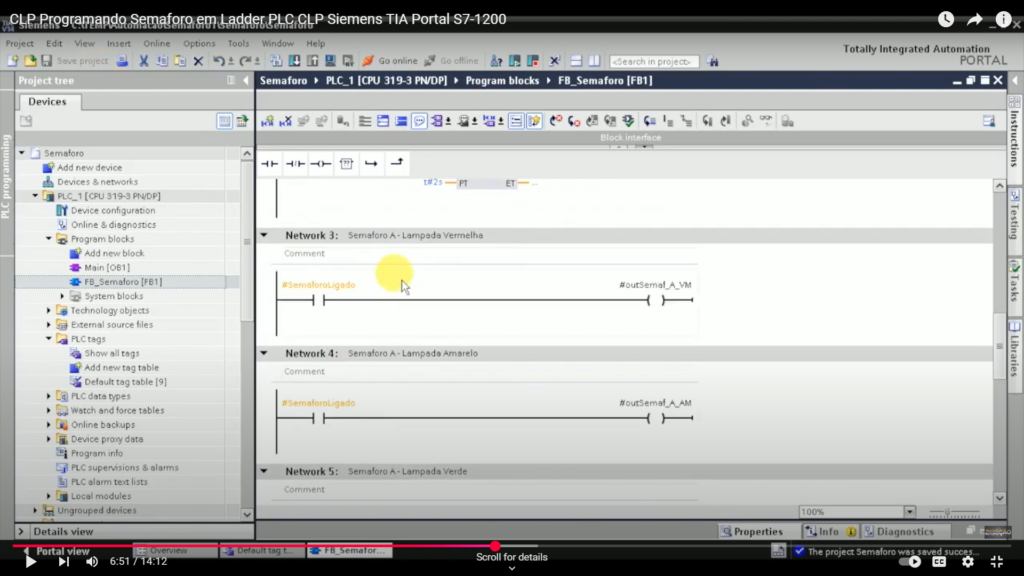Click the Print icon in main toolbar

click(x=122, y=61)
